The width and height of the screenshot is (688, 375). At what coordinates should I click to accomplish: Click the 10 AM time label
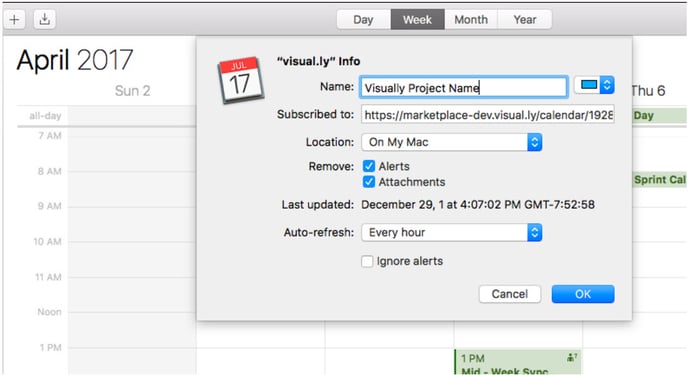coord(47,242)
